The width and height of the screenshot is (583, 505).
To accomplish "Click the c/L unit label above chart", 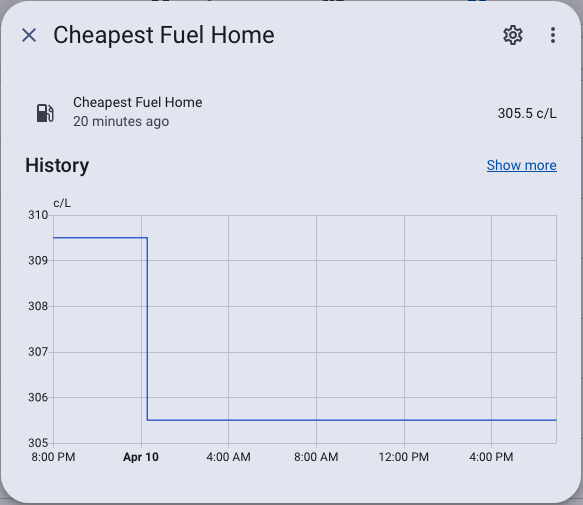I will point(62,203).
